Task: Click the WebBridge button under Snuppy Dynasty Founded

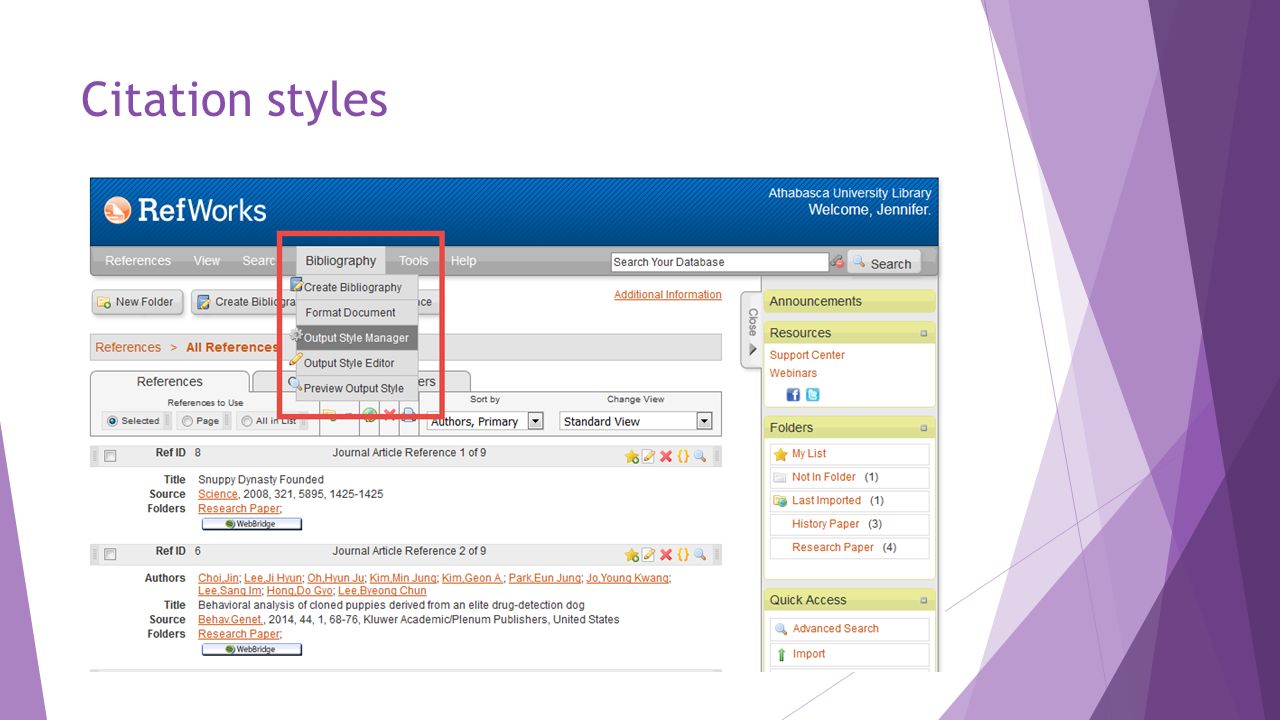Action: (251, 524)
